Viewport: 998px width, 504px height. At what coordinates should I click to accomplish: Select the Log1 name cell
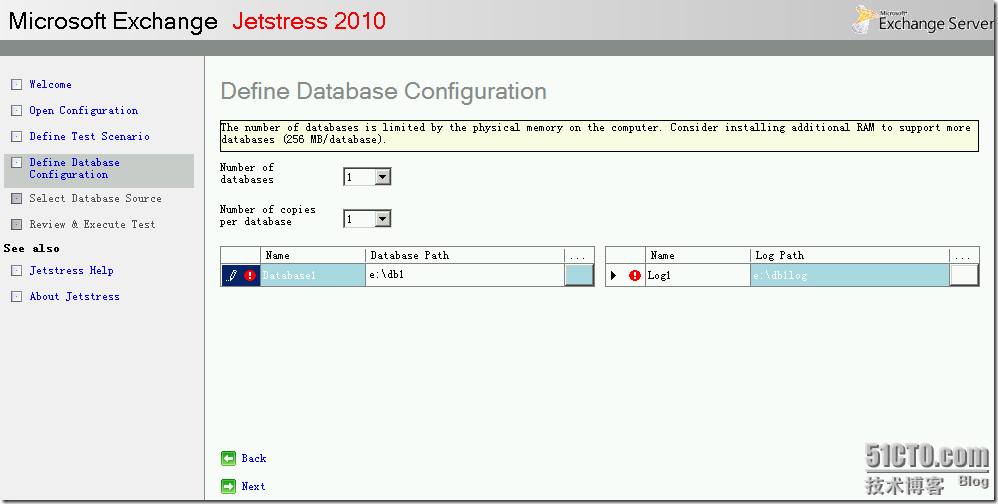point(698,276)
